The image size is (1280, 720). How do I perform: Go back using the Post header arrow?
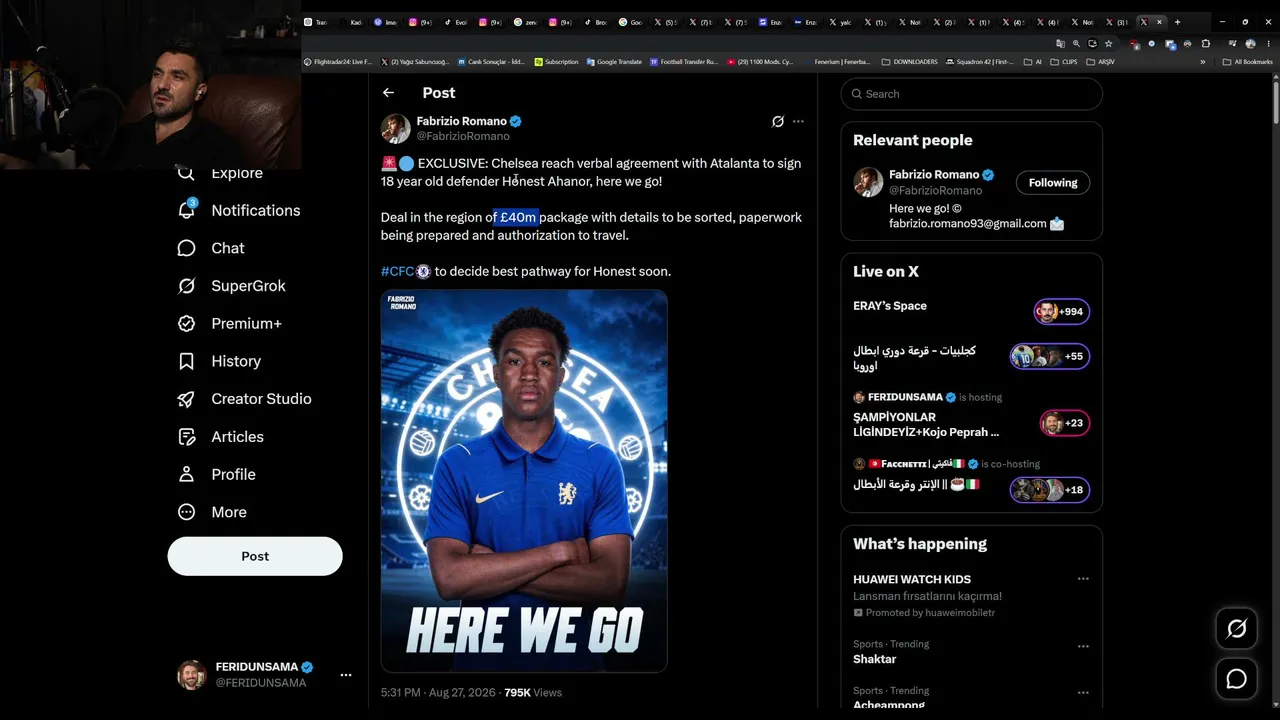click(388, 93)
